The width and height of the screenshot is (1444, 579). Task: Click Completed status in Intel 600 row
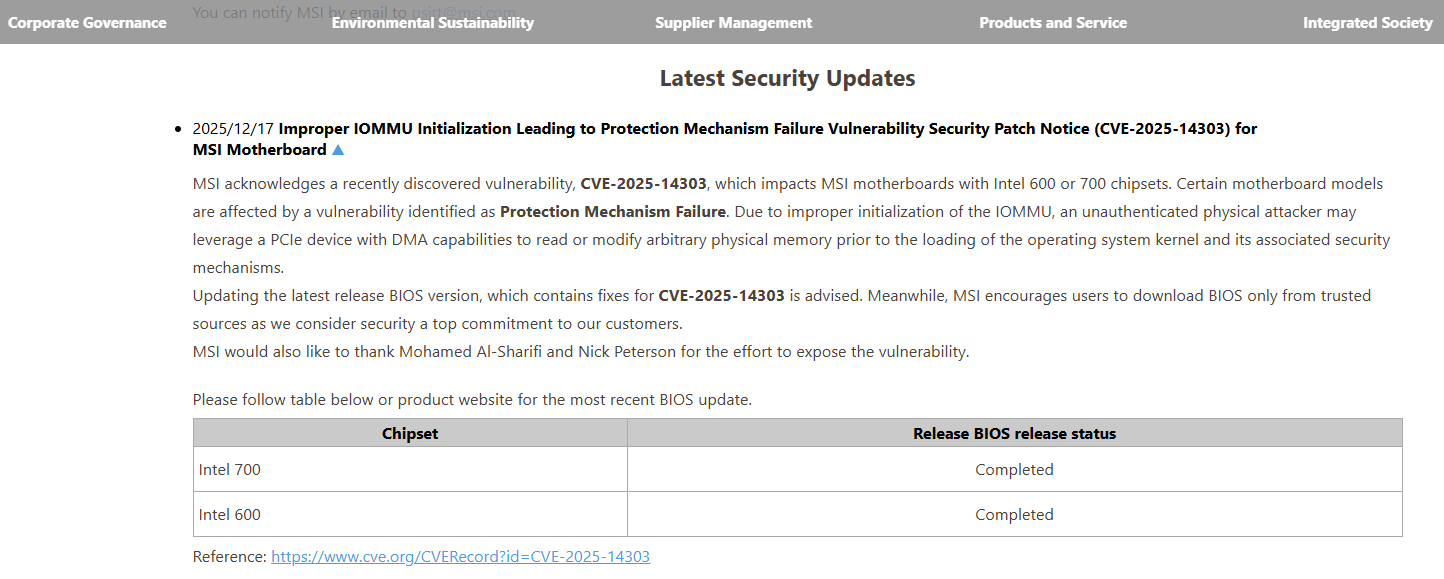click(1014, 515)
